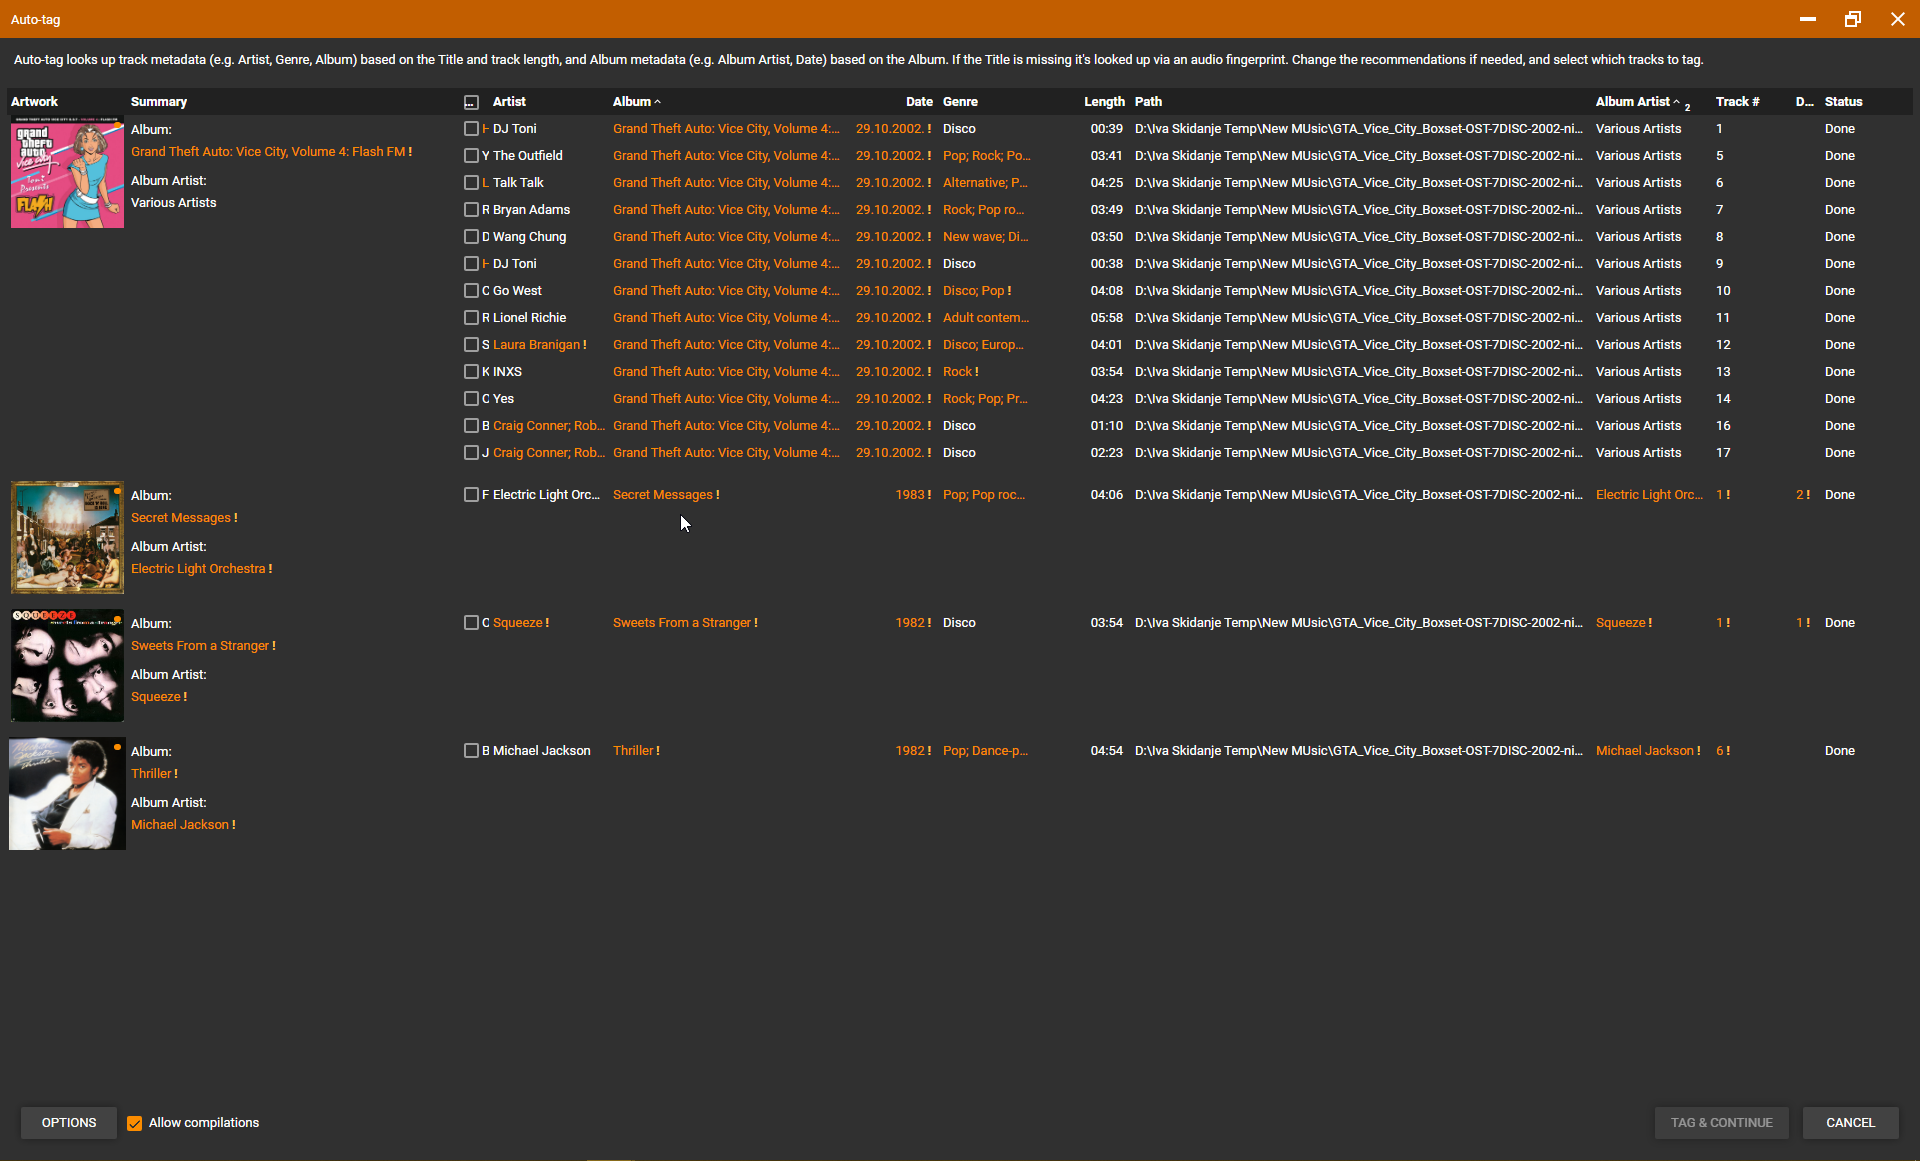
Task: Restore down the Auto-tag window
Action: pyautogui.click(x=1852, y=19)
